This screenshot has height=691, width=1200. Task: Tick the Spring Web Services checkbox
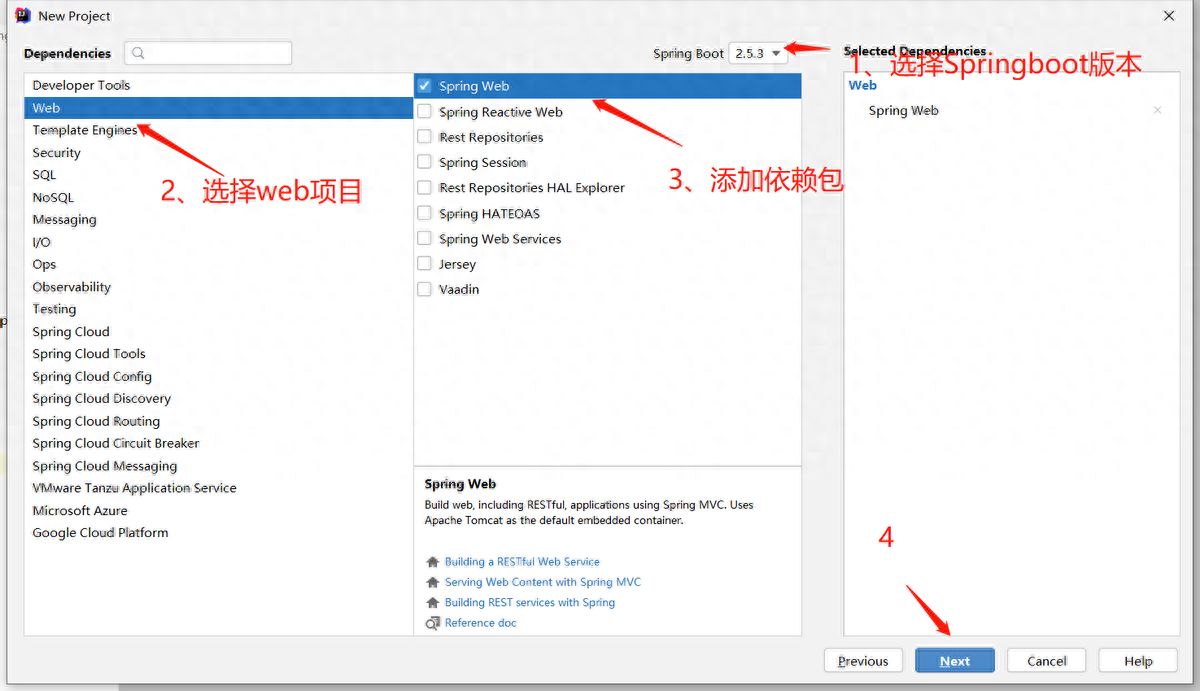[425, 238]
